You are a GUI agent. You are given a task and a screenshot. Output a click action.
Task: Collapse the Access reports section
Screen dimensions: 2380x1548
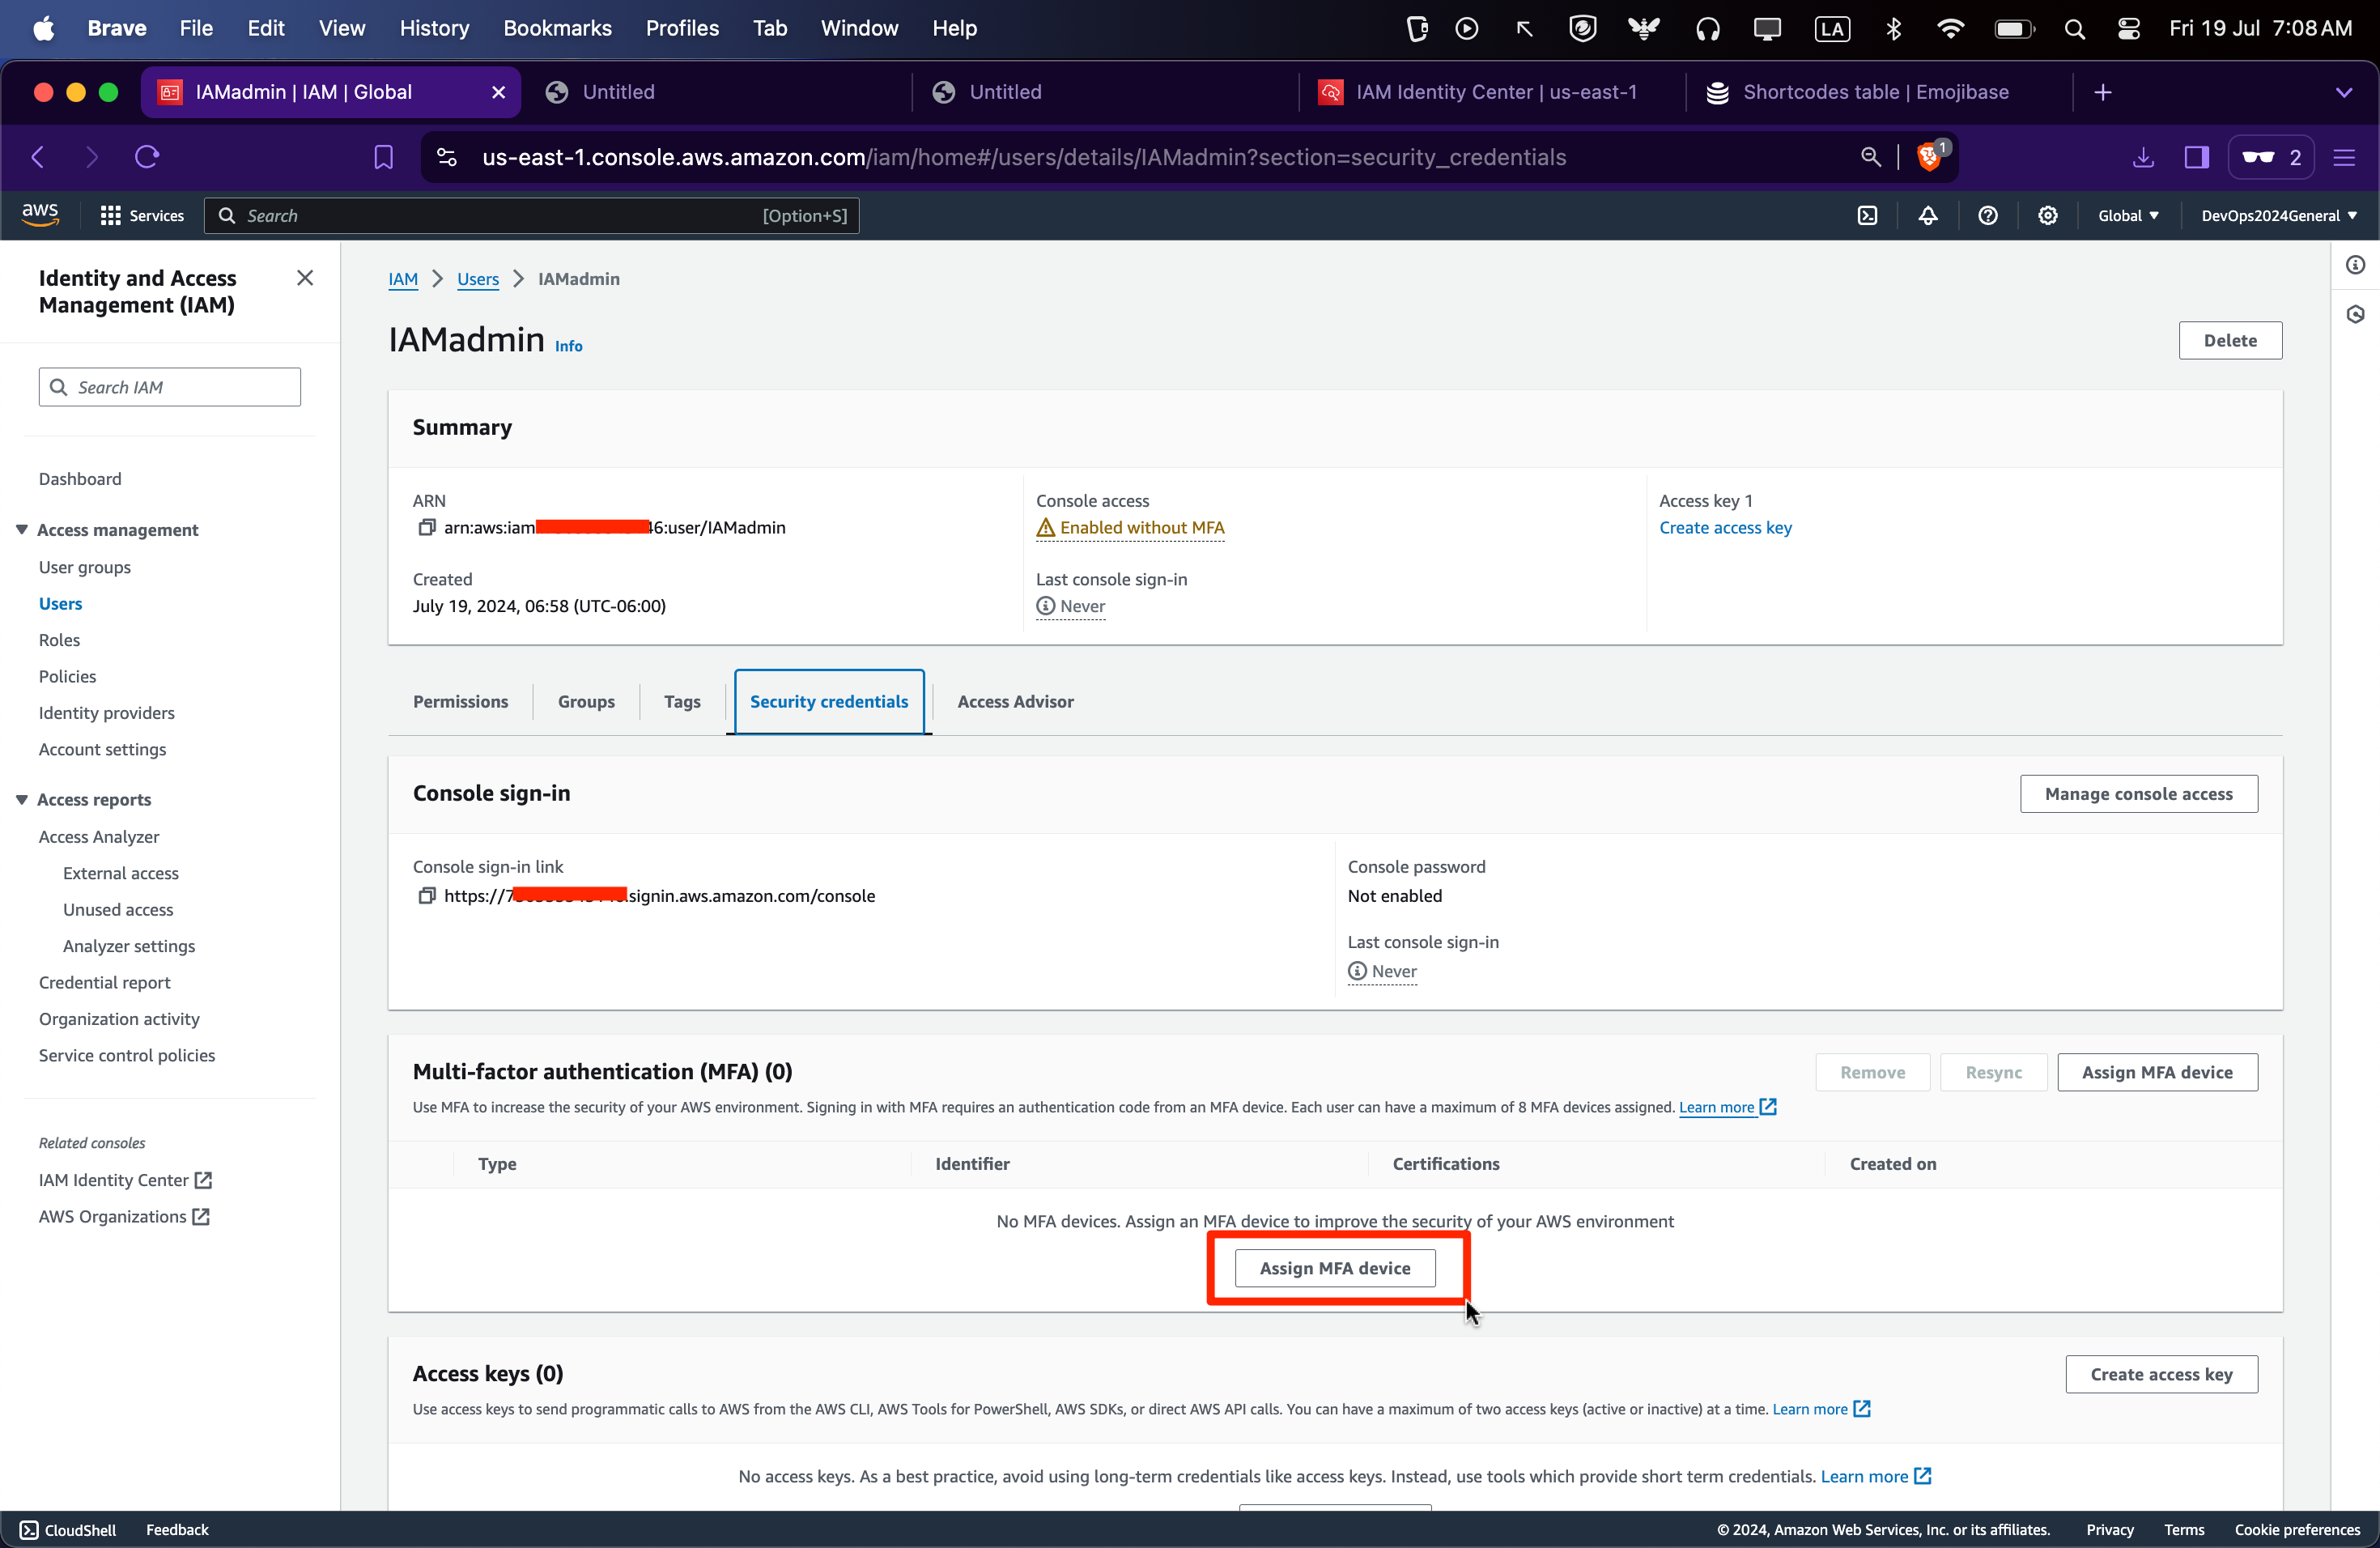coord(22,799)
